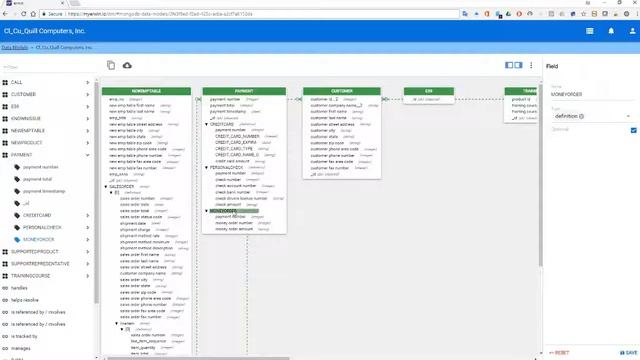Image resolution: width=640 pixels, height=360 pixels.
Task: Click the link icon beside is tracked by
Action: (x=5, y=336)
